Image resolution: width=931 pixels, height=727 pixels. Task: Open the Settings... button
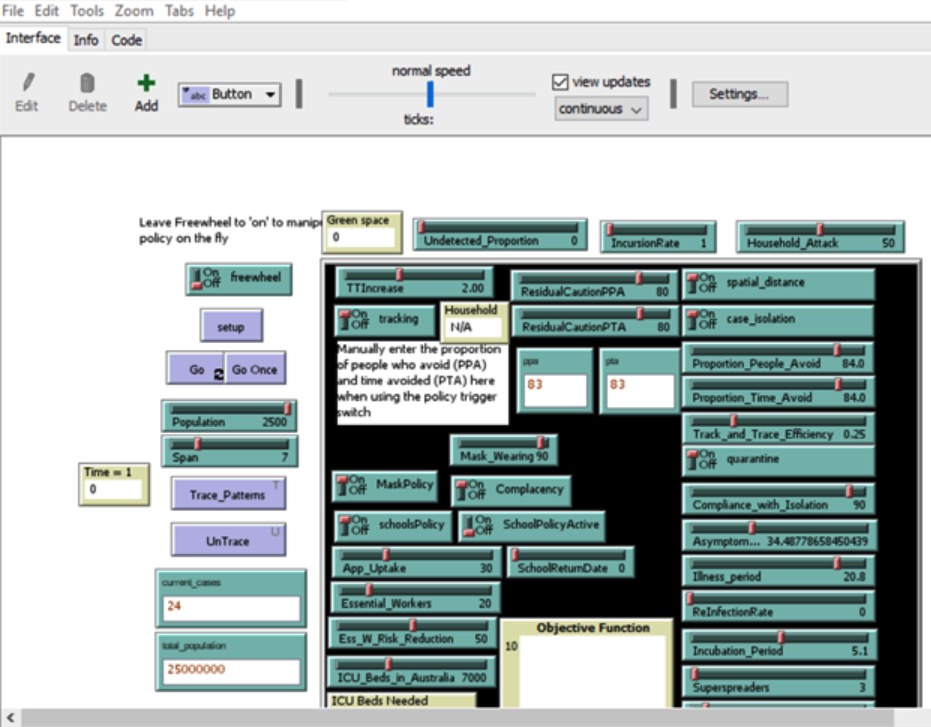(739, 94)
